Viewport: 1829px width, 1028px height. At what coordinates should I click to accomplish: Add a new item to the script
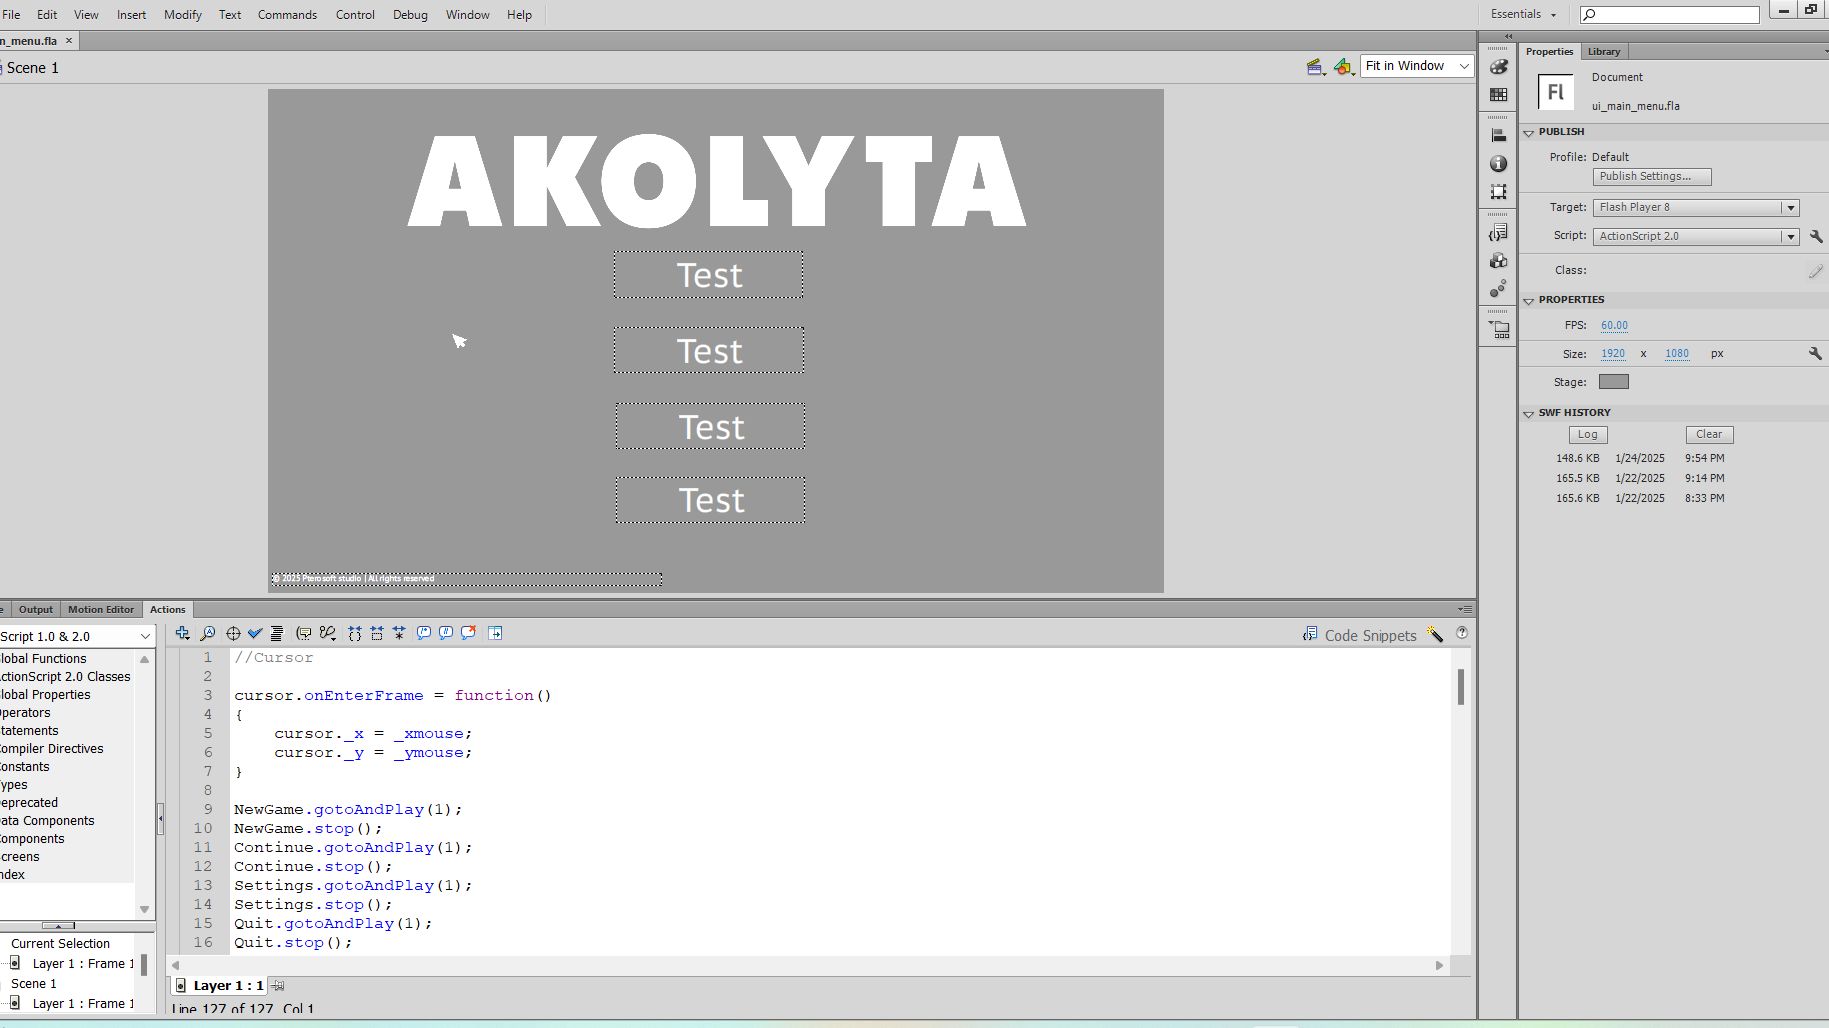click(182, 633)
